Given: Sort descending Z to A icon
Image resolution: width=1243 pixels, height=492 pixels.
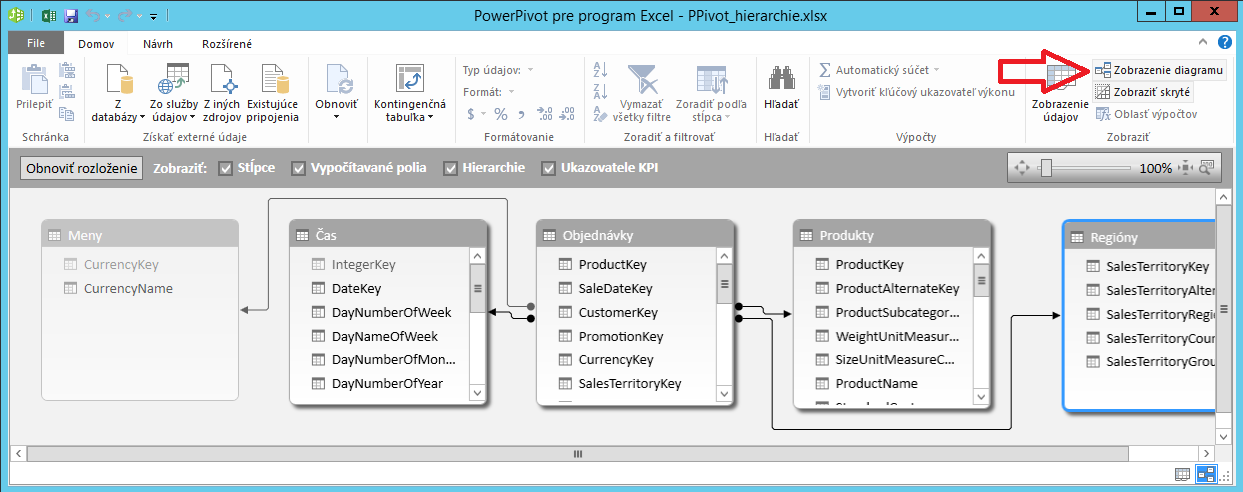Looking at the screenshot, I should (x=601, y=91).
